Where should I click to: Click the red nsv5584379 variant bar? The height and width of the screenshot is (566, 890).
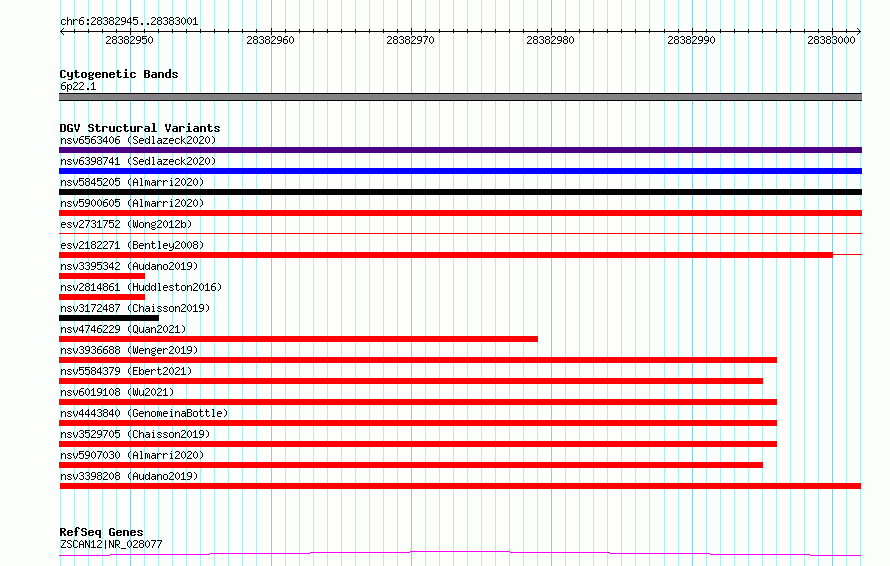coord(411,381)
